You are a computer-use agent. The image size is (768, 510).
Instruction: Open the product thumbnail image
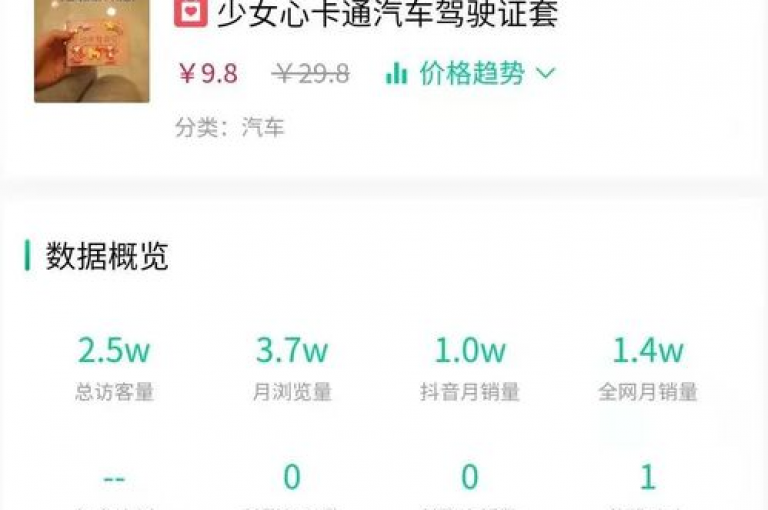click(x=92, y=51)
